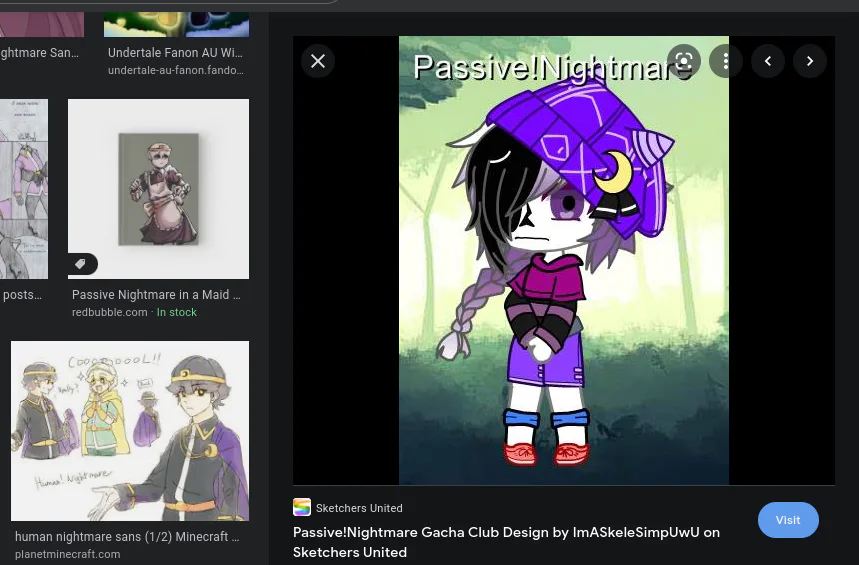The width and height of the screenshot is (859, 565).
Task: Open 'Passive Nightmare in a Maid' title
Action: [156, 295]
